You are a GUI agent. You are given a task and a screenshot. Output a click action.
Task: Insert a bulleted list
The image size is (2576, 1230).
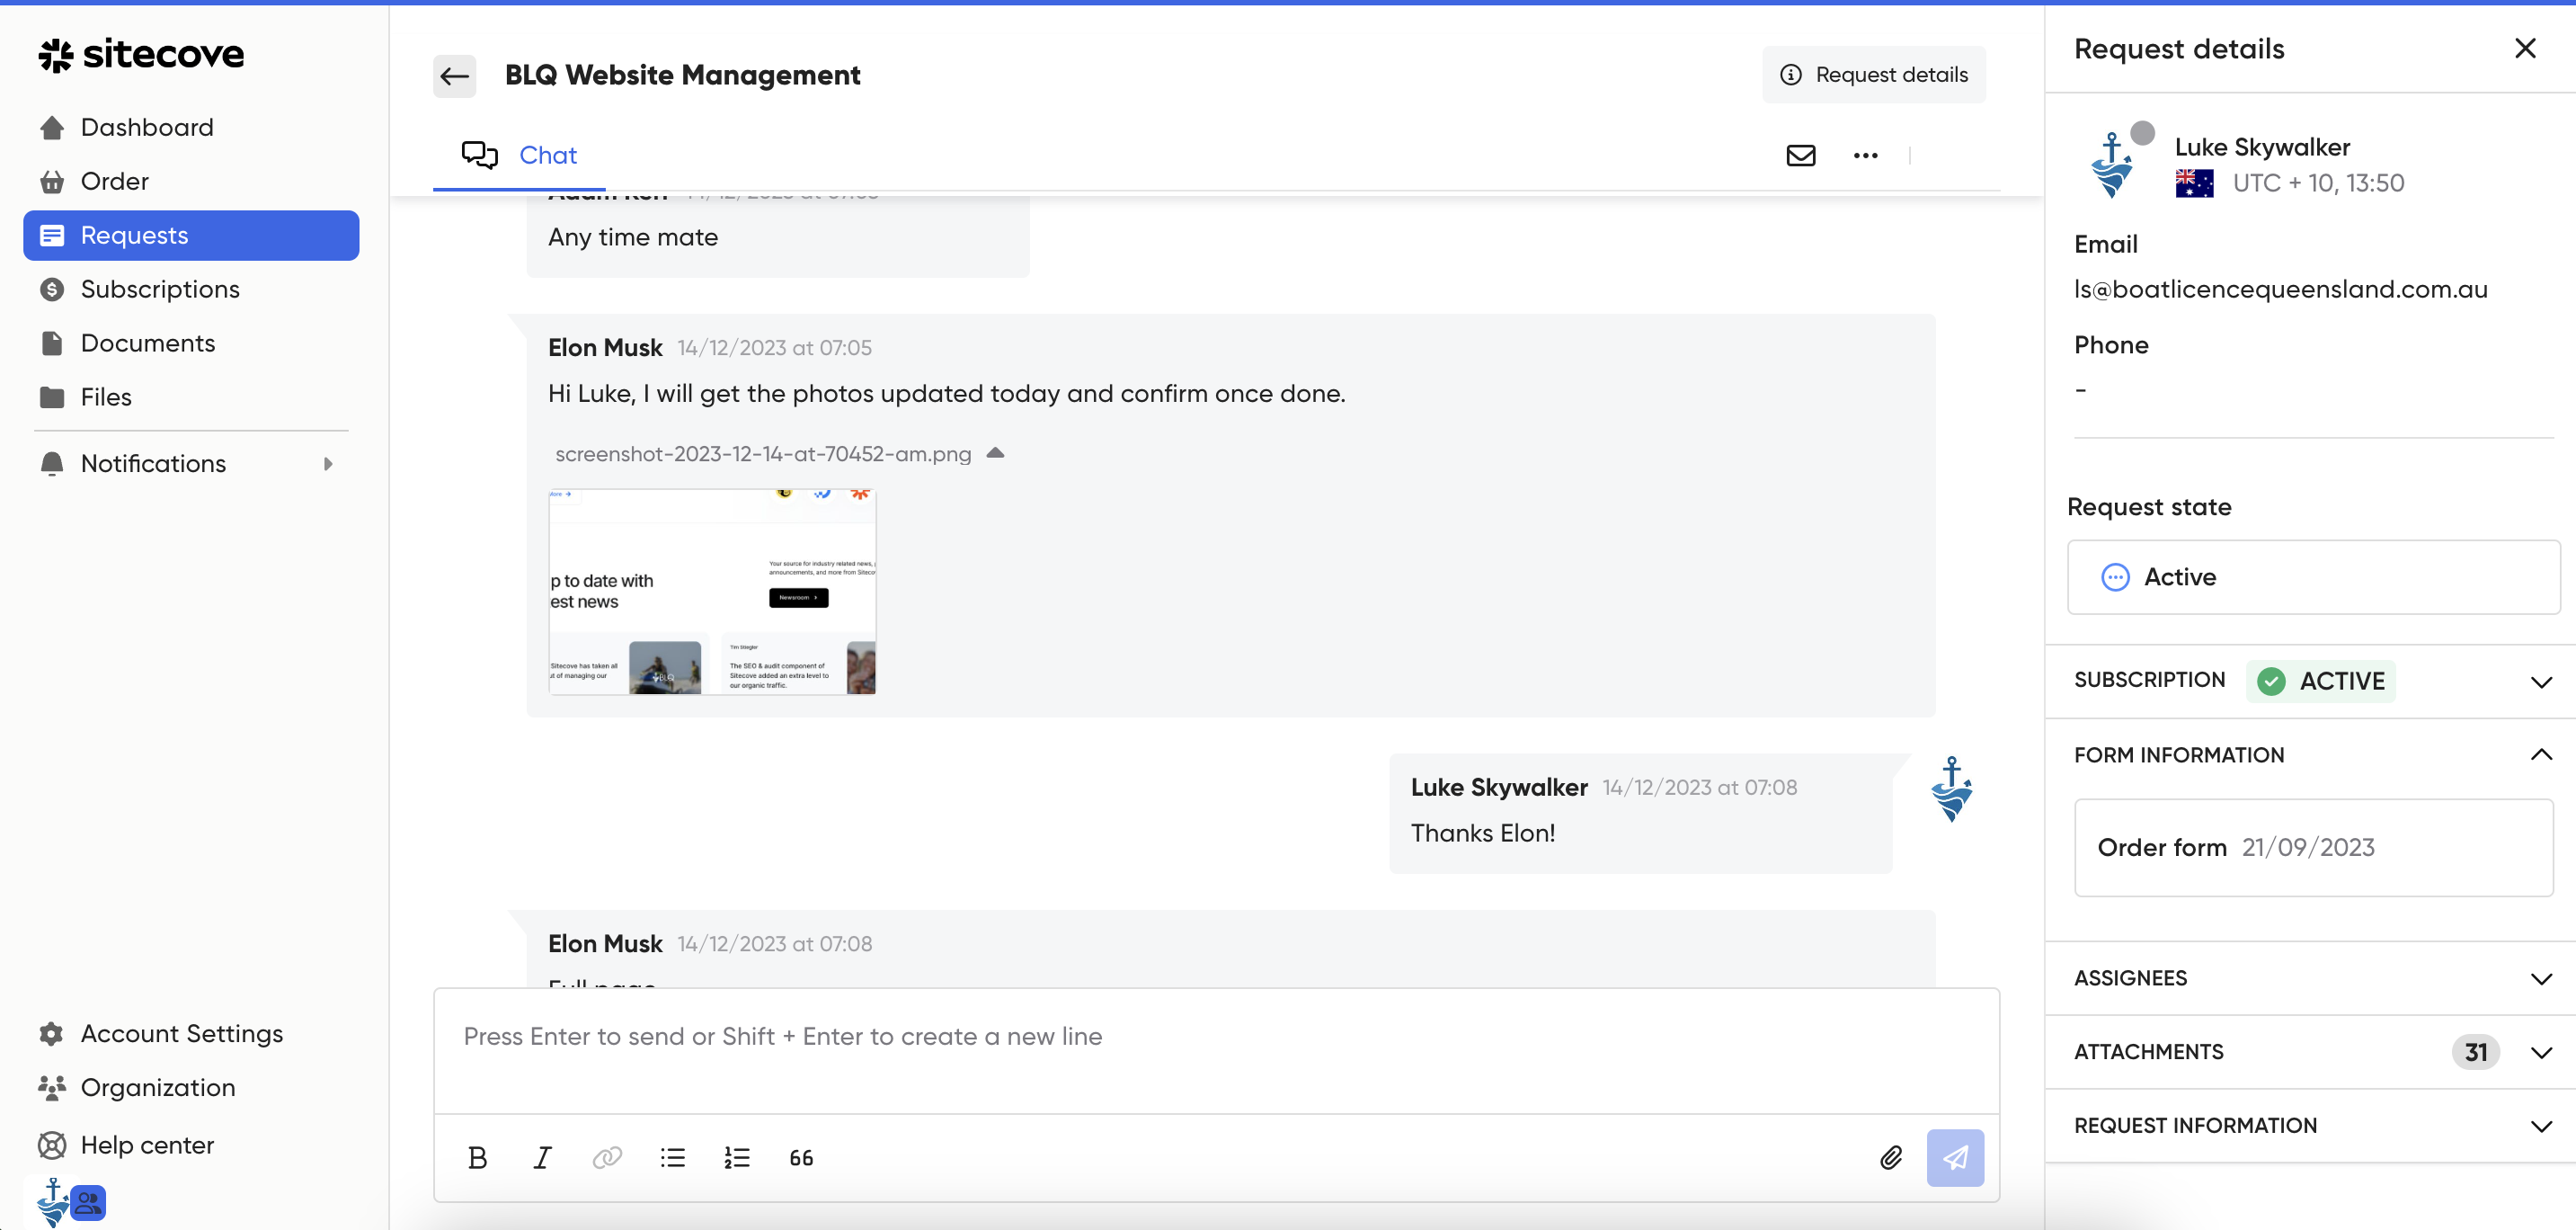(x=672, y=1157)
